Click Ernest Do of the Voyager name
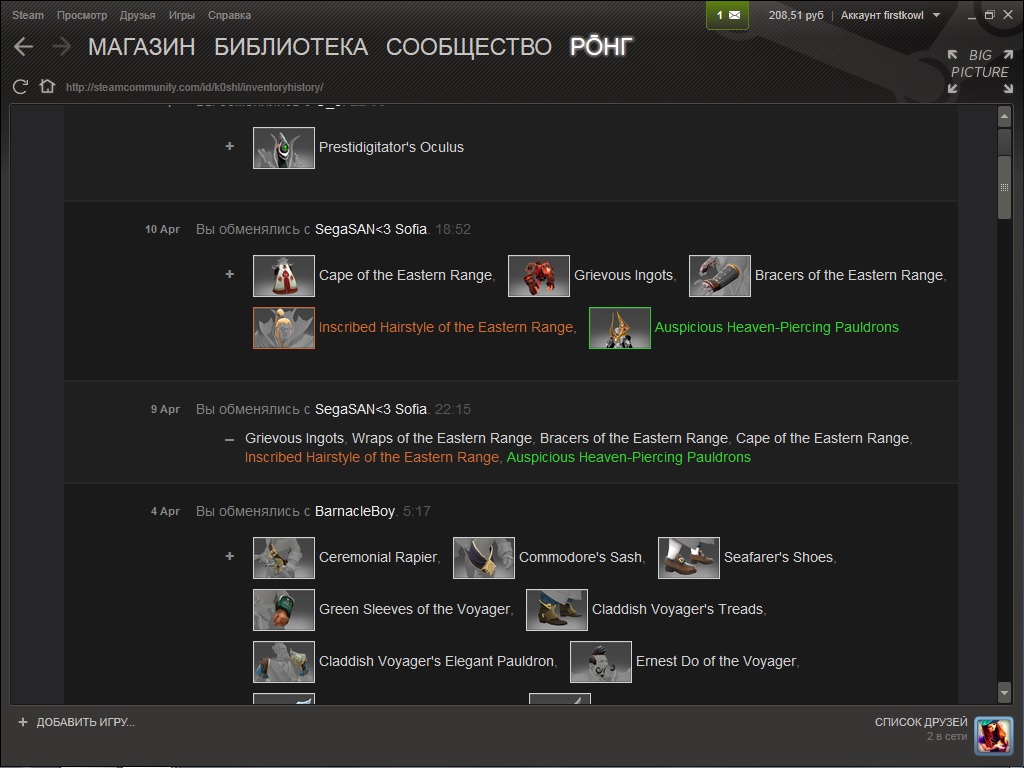1024x768 pixels. pos(716,662)
